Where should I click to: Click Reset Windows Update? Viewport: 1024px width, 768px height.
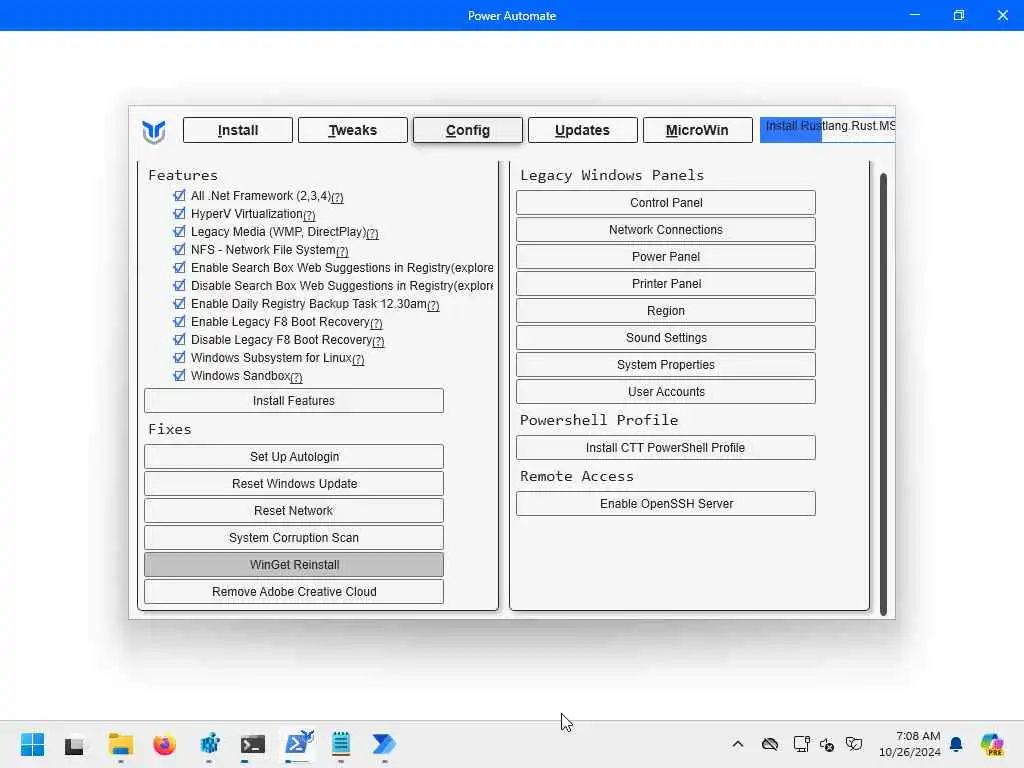point(294,483)
